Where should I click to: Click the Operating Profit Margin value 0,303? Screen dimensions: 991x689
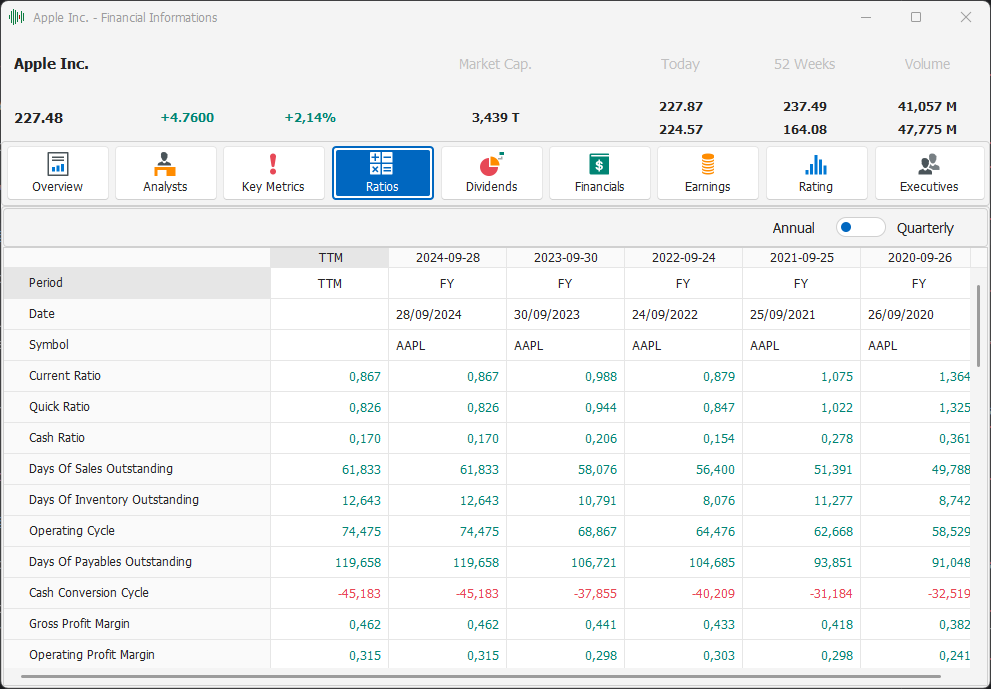(719, 655)
